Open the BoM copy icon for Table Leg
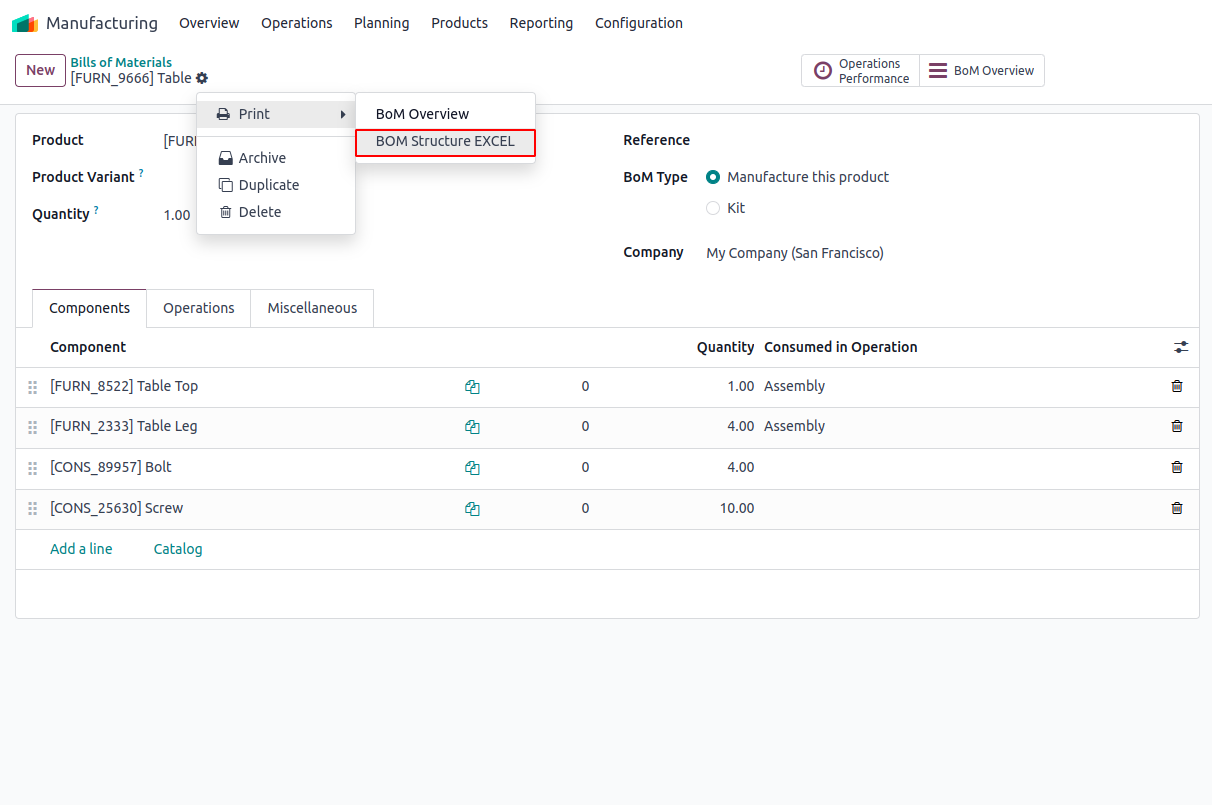The image size is (1212, 805). pyautogui.click(x=472, y=427)
